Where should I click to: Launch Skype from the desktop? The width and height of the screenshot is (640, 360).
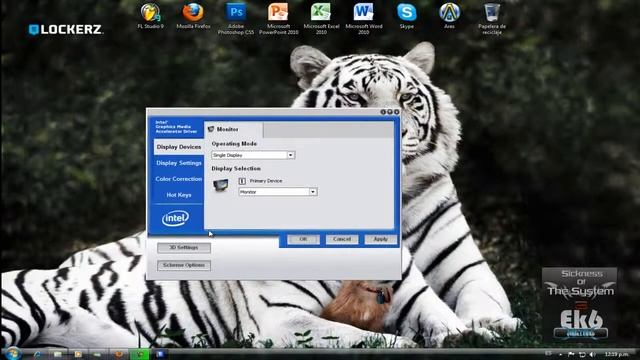pos(407,16)
